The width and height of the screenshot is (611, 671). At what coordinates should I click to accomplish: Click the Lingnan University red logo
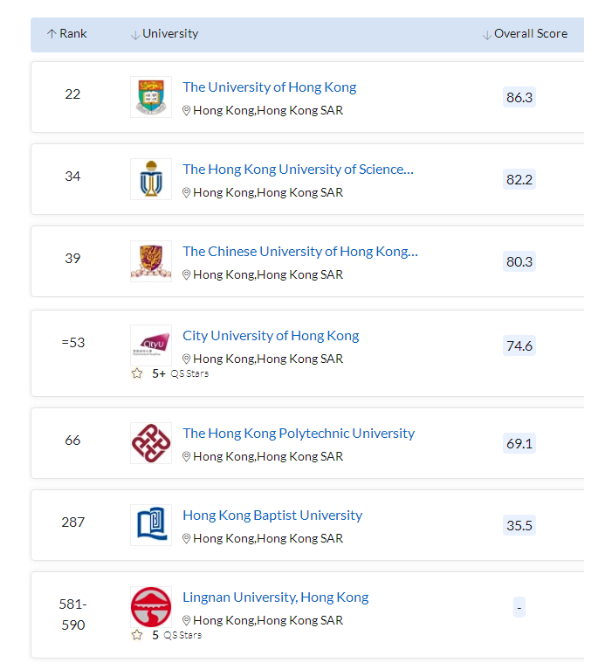pyautogui.click(x=151, y=607)
